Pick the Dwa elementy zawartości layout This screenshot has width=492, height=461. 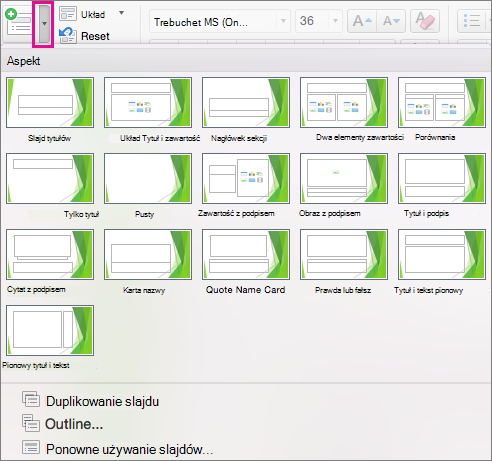click(x=344, y=103)
